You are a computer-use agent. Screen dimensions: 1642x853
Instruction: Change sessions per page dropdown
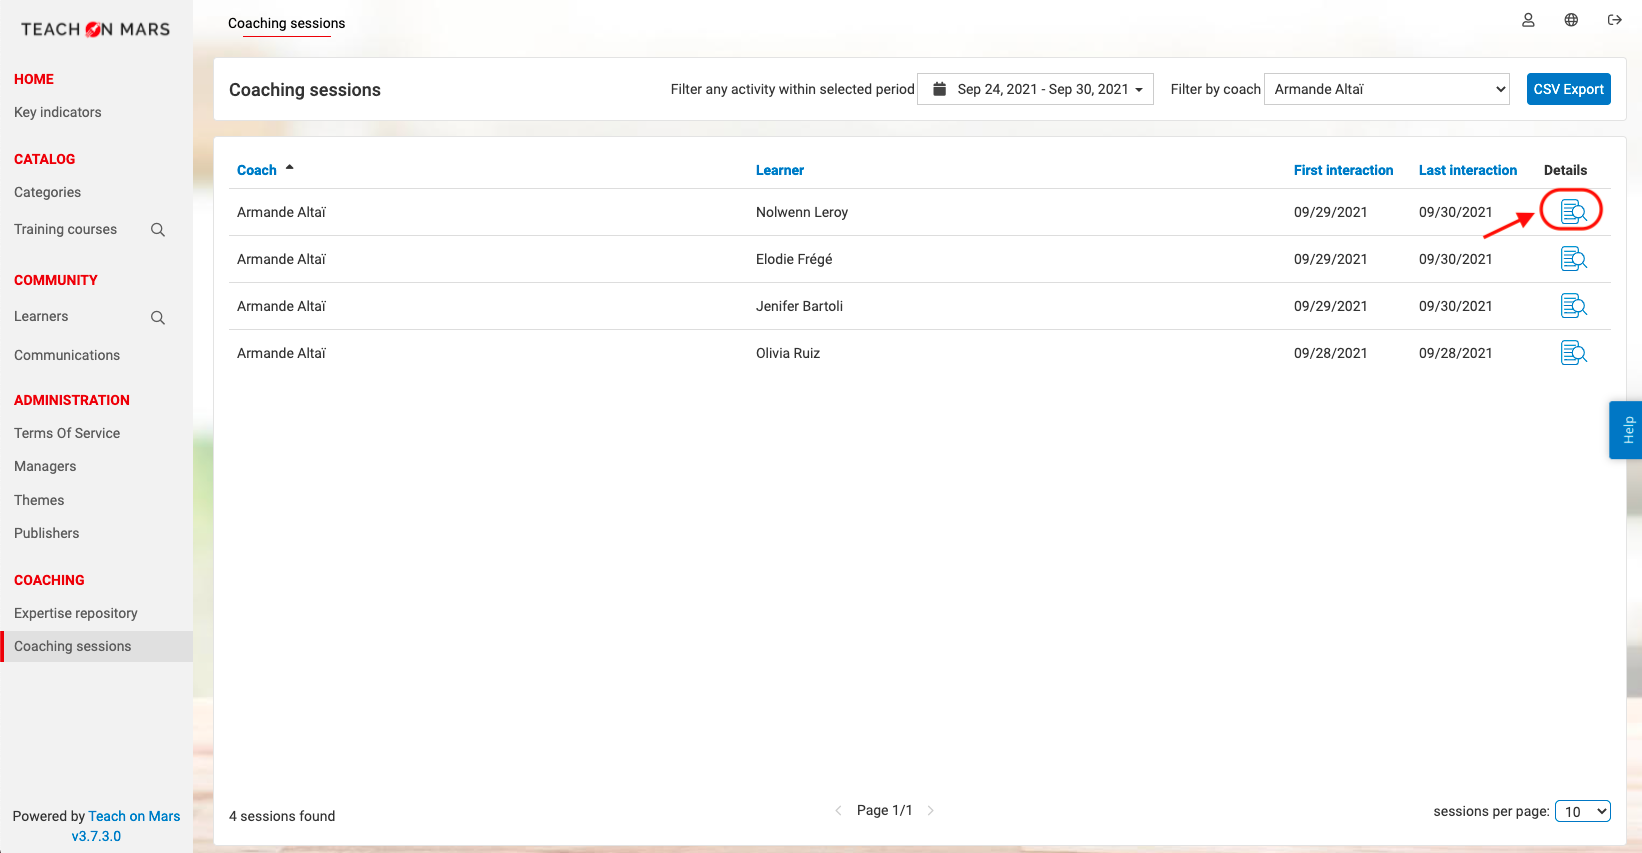pos(1583,811)
